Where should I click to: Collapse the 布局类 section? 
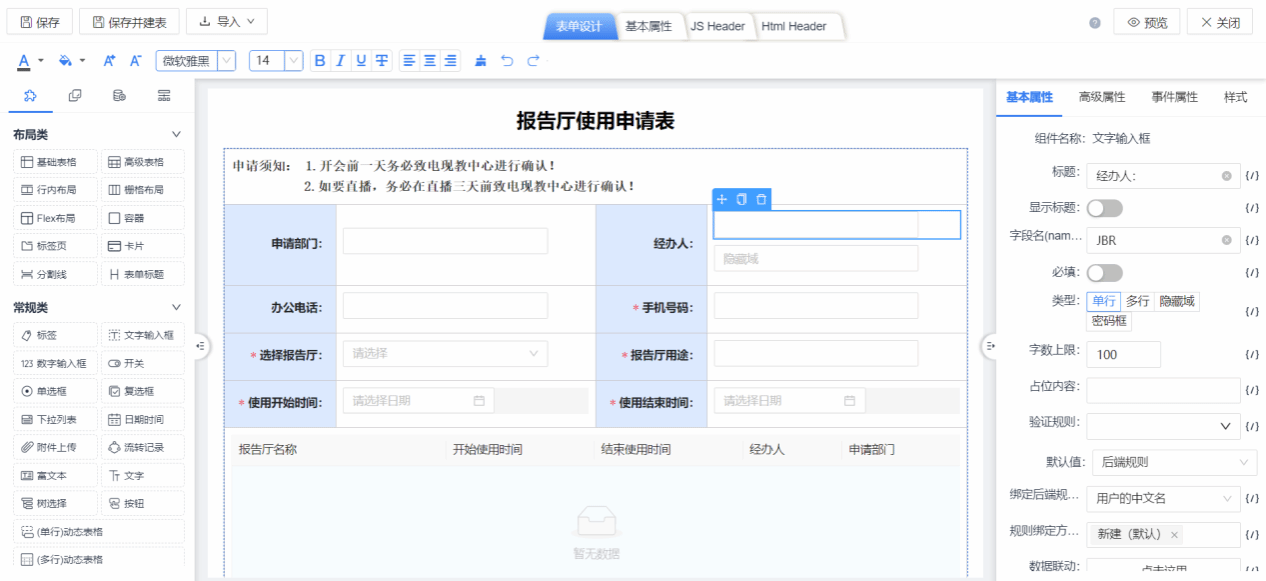tap(176, 134)
